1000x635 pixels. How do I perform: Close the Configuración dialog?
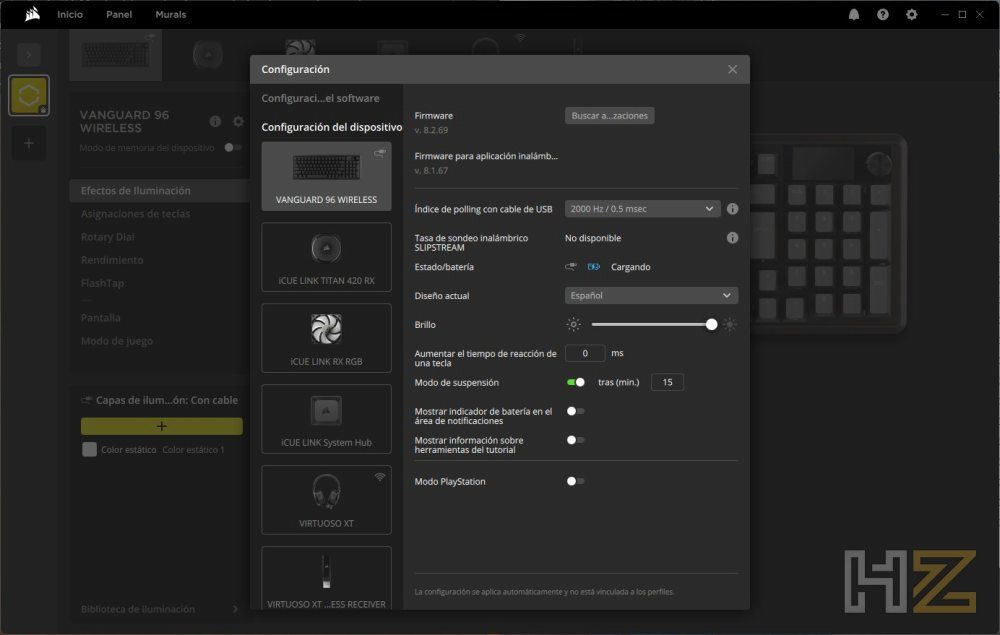click(732, 69)
